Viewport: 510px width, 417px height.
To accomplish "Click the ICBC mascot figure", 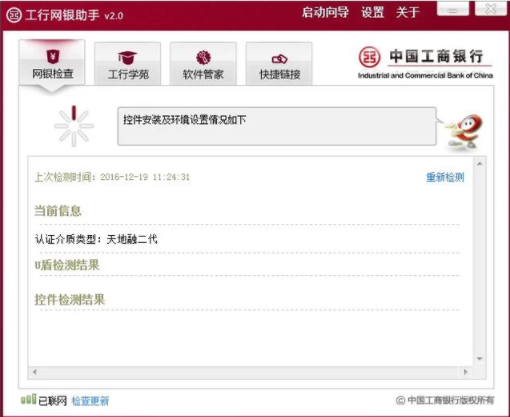I will [464, 132].
